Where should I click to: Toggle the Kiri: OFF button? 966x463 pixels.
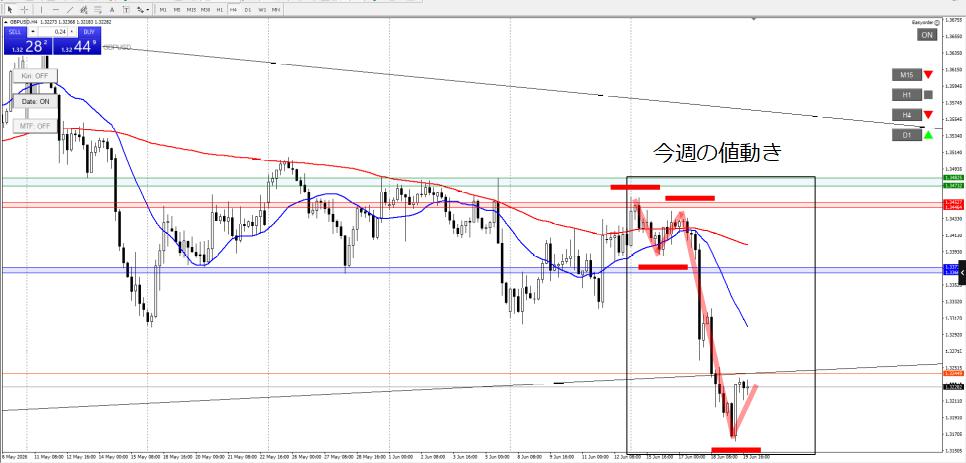pyautogui.click(x=35, y=76)
